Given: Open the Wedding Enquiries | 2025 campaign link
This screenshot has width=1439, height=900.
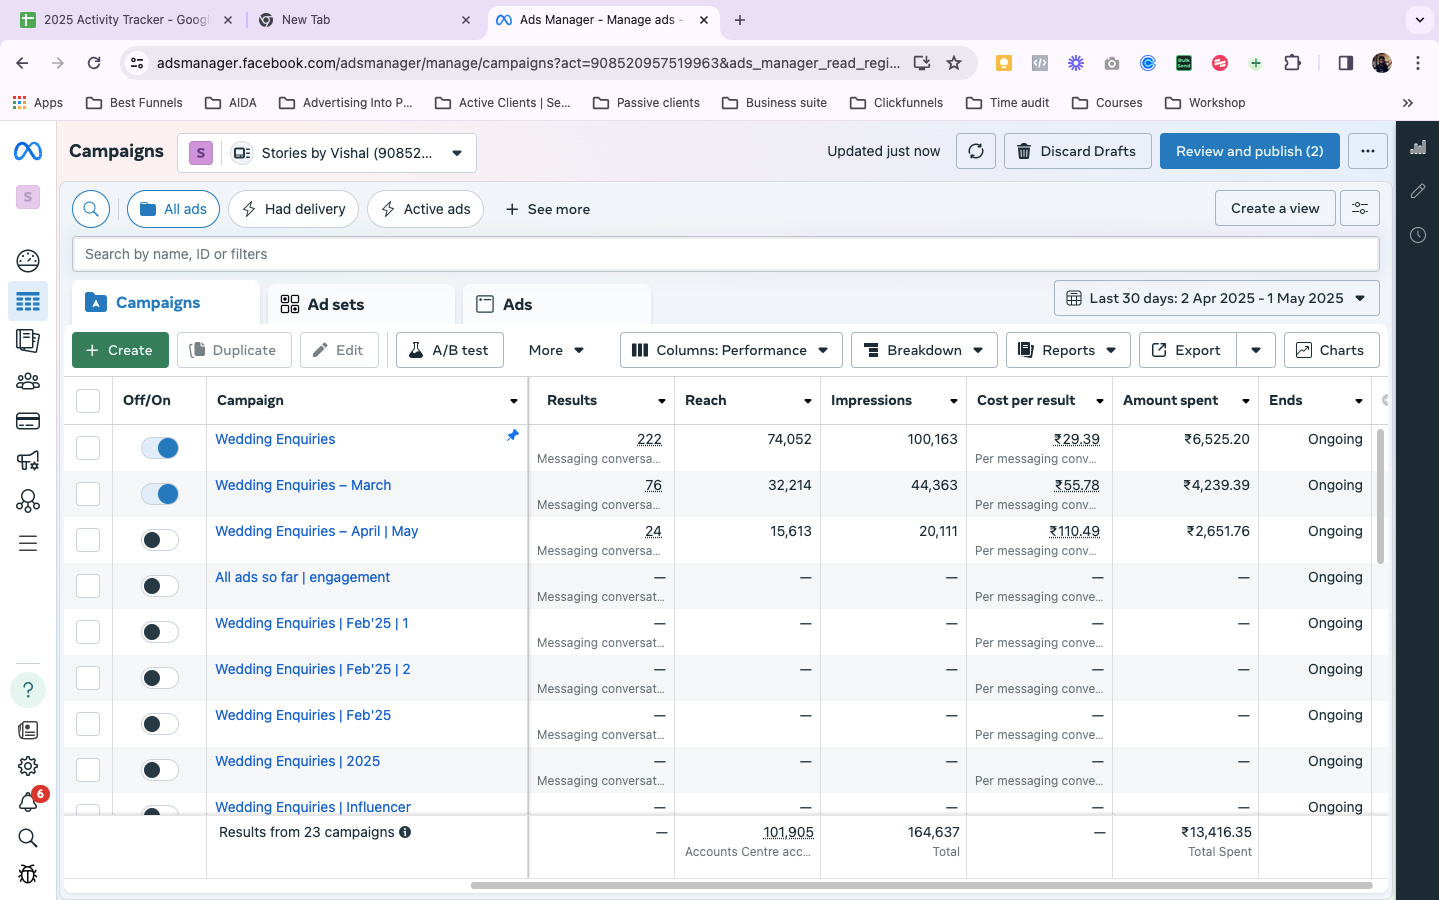Looking at the screenshot, I should [297, 761].
